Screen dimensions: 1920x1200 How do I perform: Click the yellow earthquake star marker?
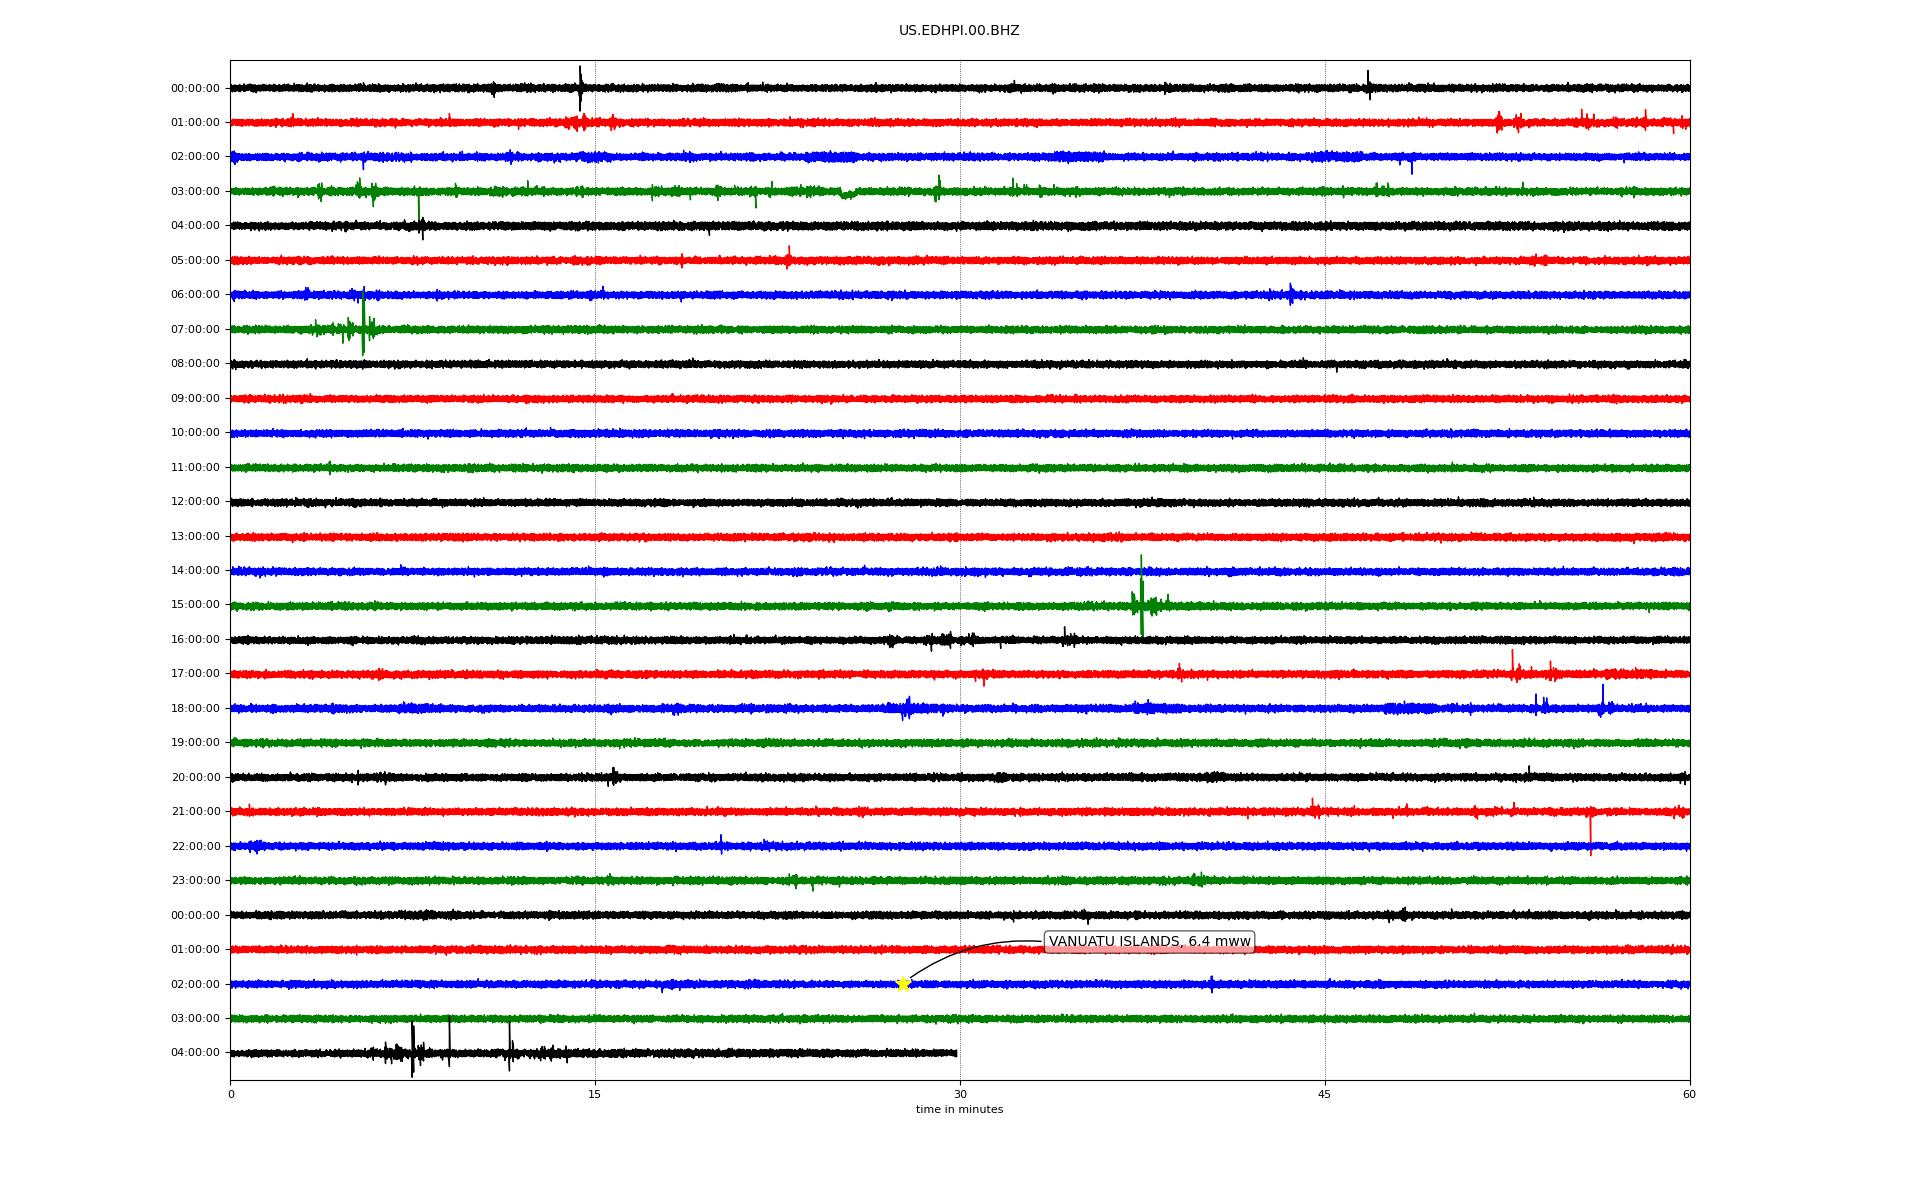(x=903, y=984)
